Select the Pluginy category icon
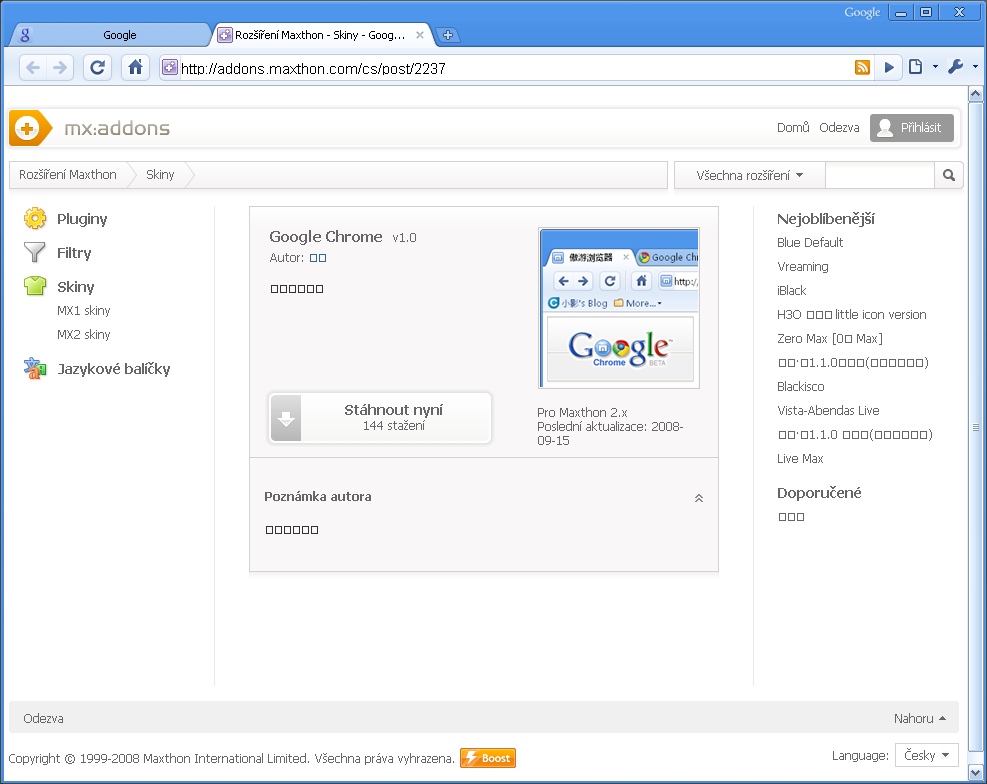The image size is (987, 784). (x=35, y=218)
